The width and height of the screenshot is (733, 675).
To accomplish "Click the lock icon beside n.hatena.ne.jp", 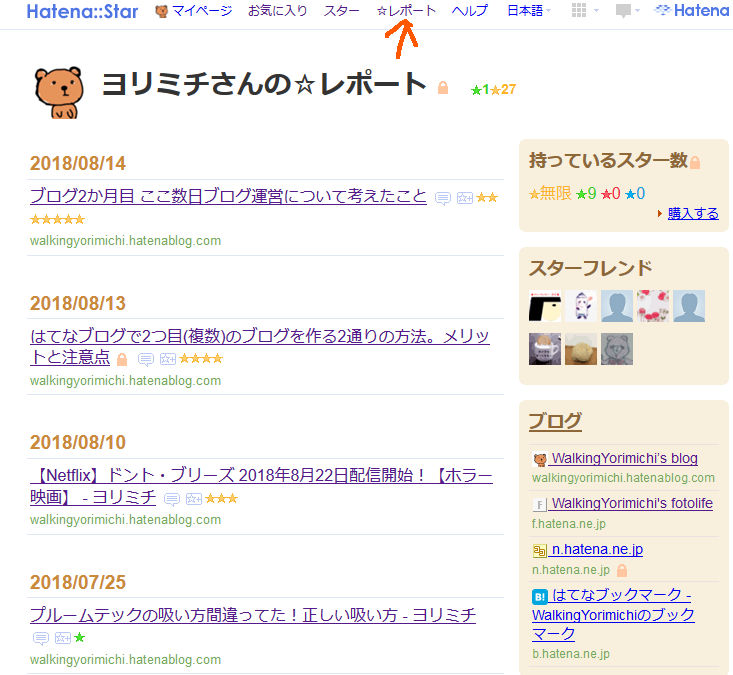I will pos(622,570).
